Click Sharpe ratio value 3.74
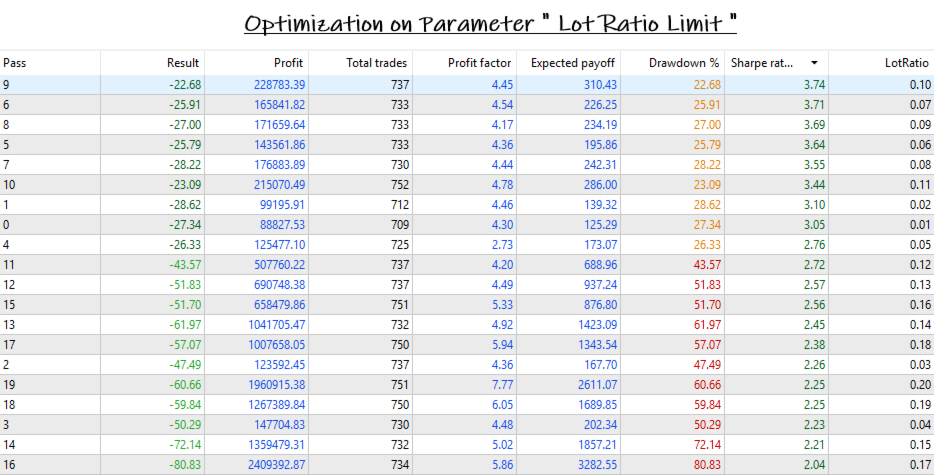This screenshot has height=475, width=934. pyautogui.click(x=814, y=85)
